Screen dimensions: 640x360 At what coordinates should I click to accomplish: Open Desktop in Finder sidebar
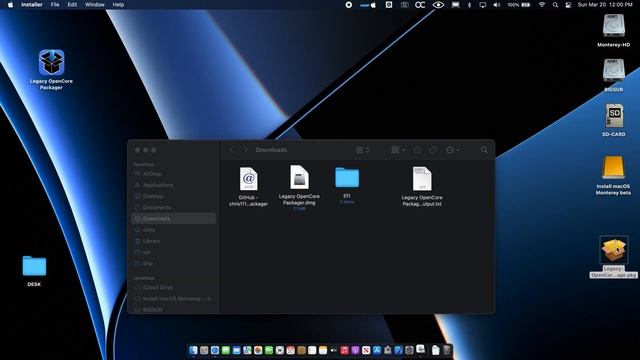pos(173,196)
